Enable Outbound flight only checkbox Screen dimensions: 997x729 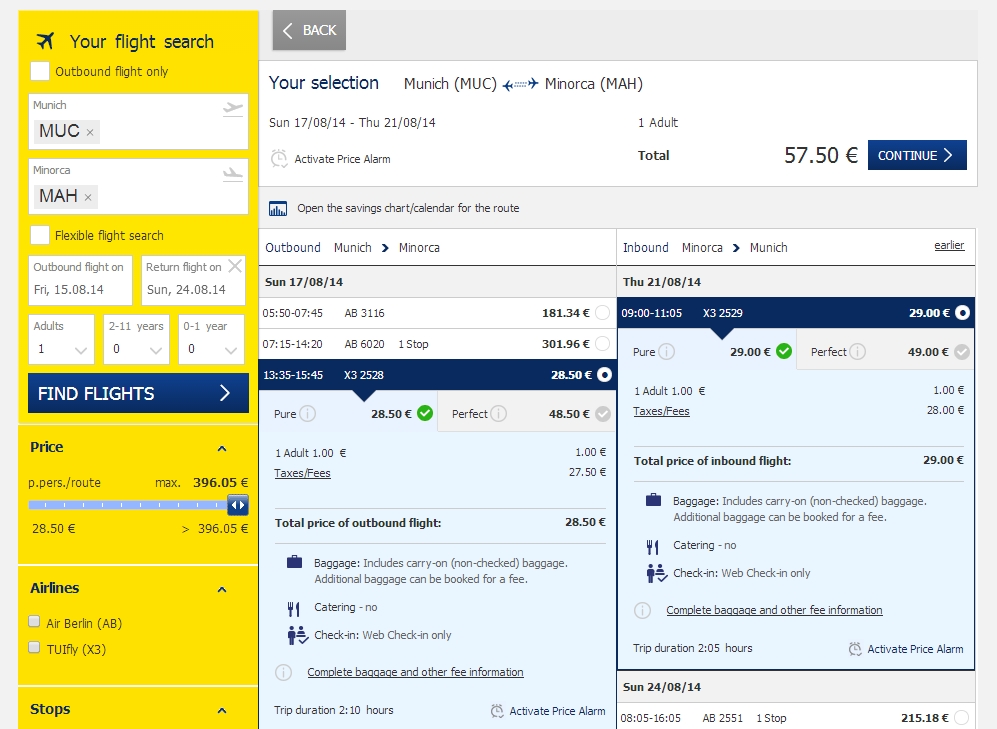point(40,71)
